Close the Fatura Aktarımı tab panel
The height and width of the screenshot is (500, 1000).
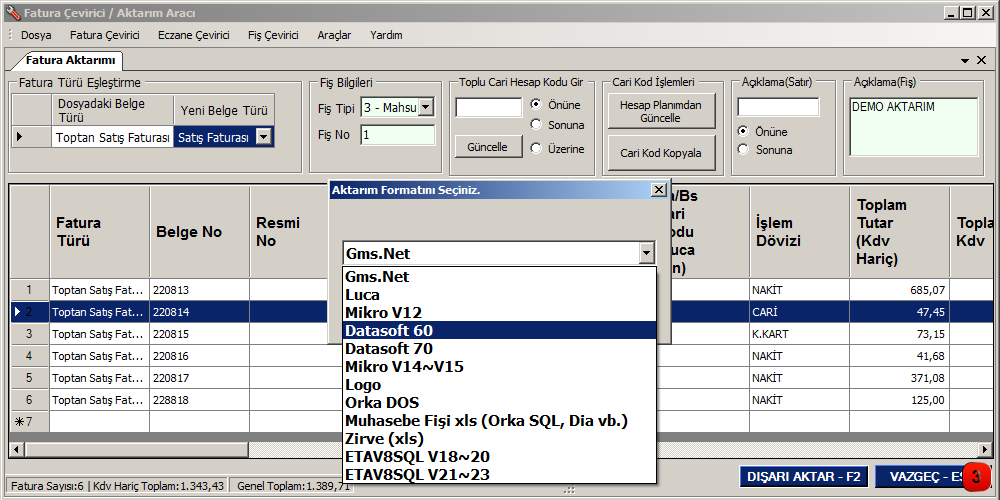(x=982, y=60)
